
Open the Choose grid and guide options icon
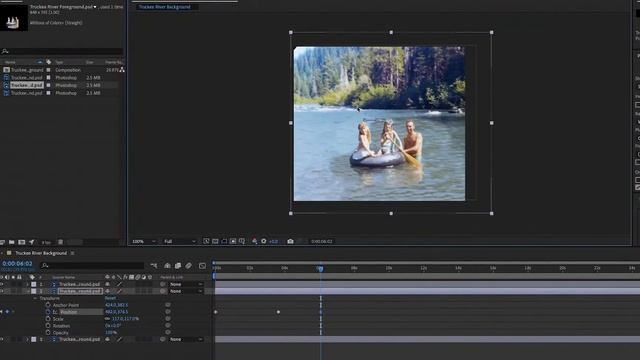click(x=242, y=241)
